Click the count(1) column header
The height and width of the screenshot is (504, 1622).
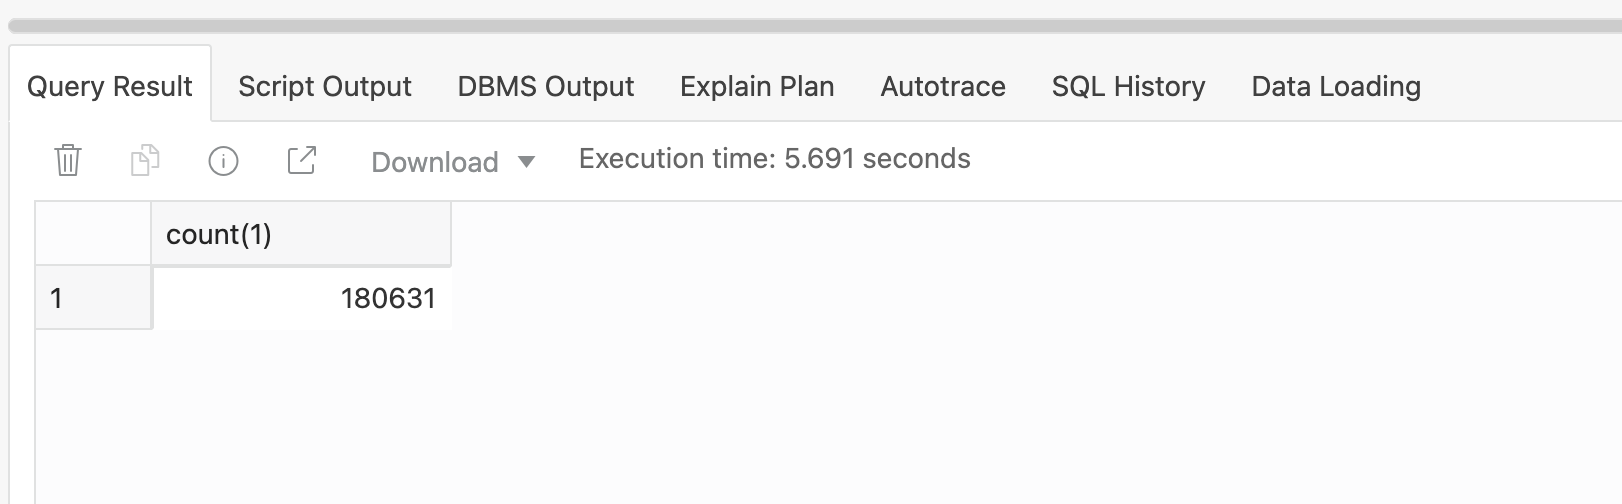click(x=300, y=235)
